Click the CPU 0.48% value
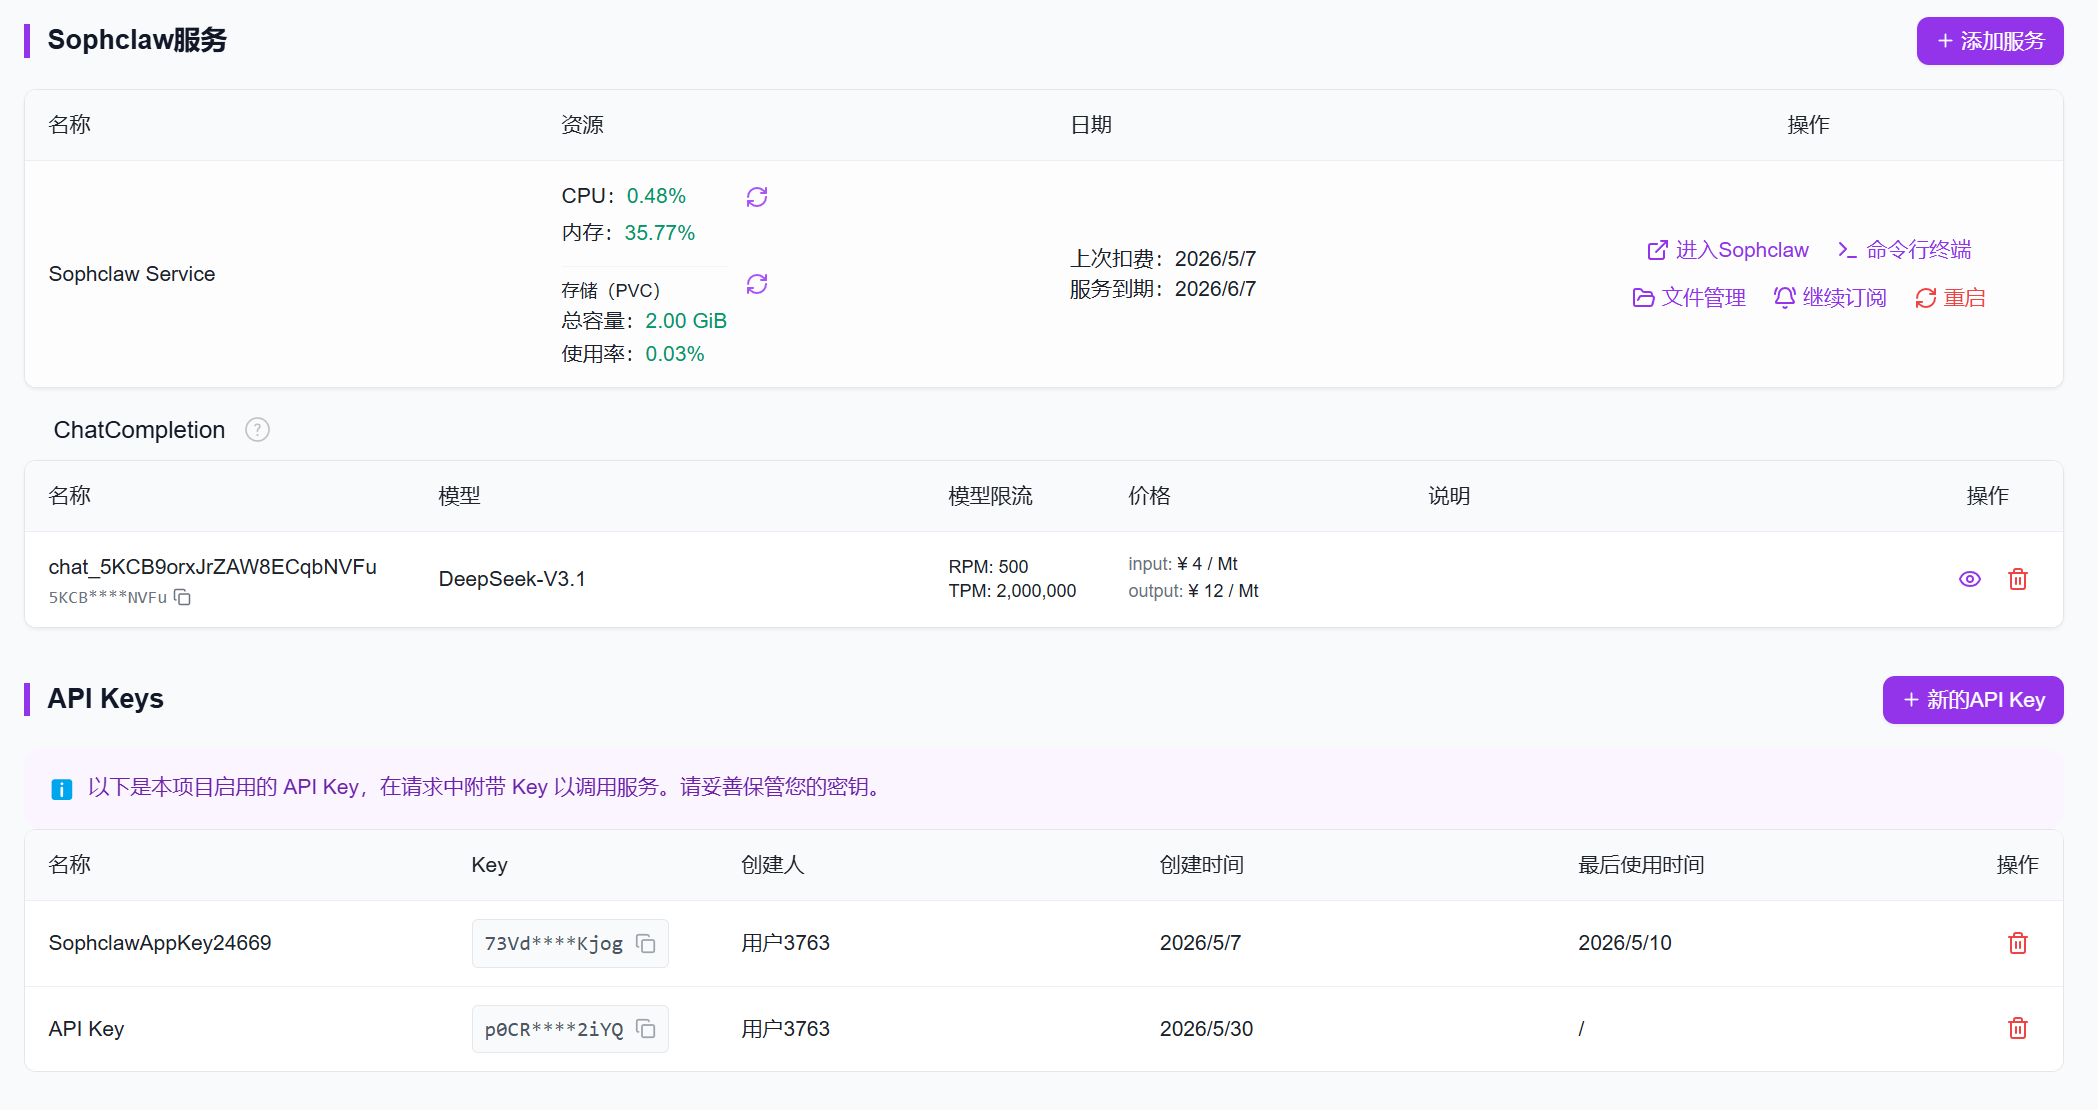The height and width of the screenshot is (1110, 2098). [656, 196]
